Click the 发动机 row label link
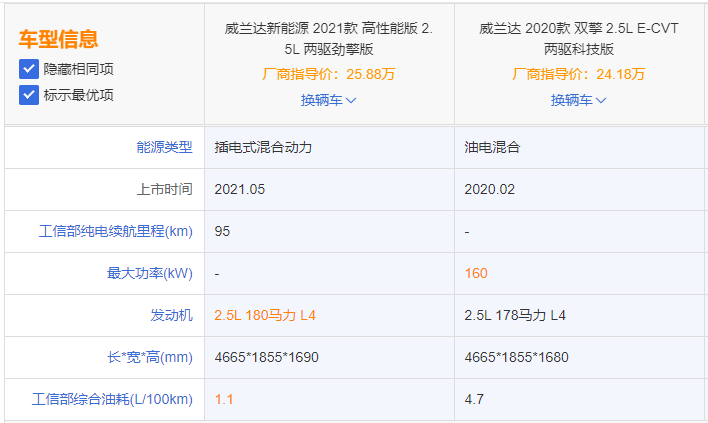This screenshot has width=708, height=423. (171, 315)
